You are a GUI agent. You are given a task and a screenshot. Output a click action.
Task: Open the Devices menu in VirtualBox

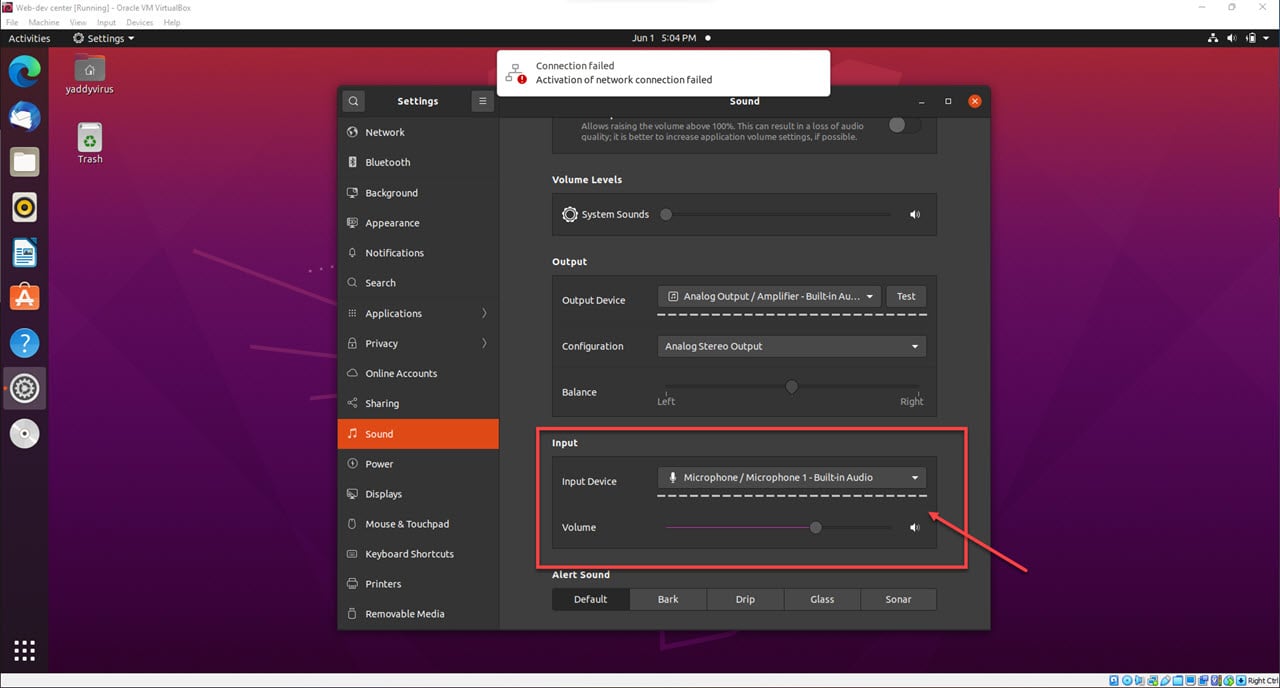click(140, 22)
